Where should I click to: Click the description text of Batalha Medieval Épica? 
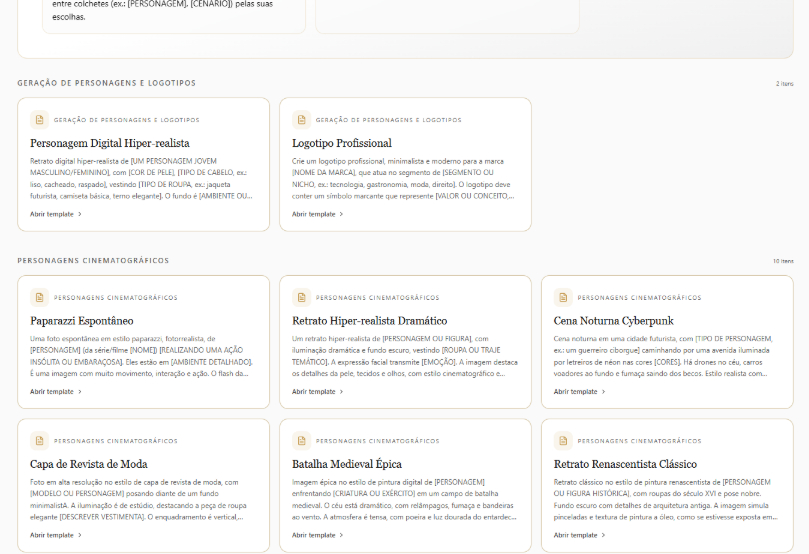(404, 499)
